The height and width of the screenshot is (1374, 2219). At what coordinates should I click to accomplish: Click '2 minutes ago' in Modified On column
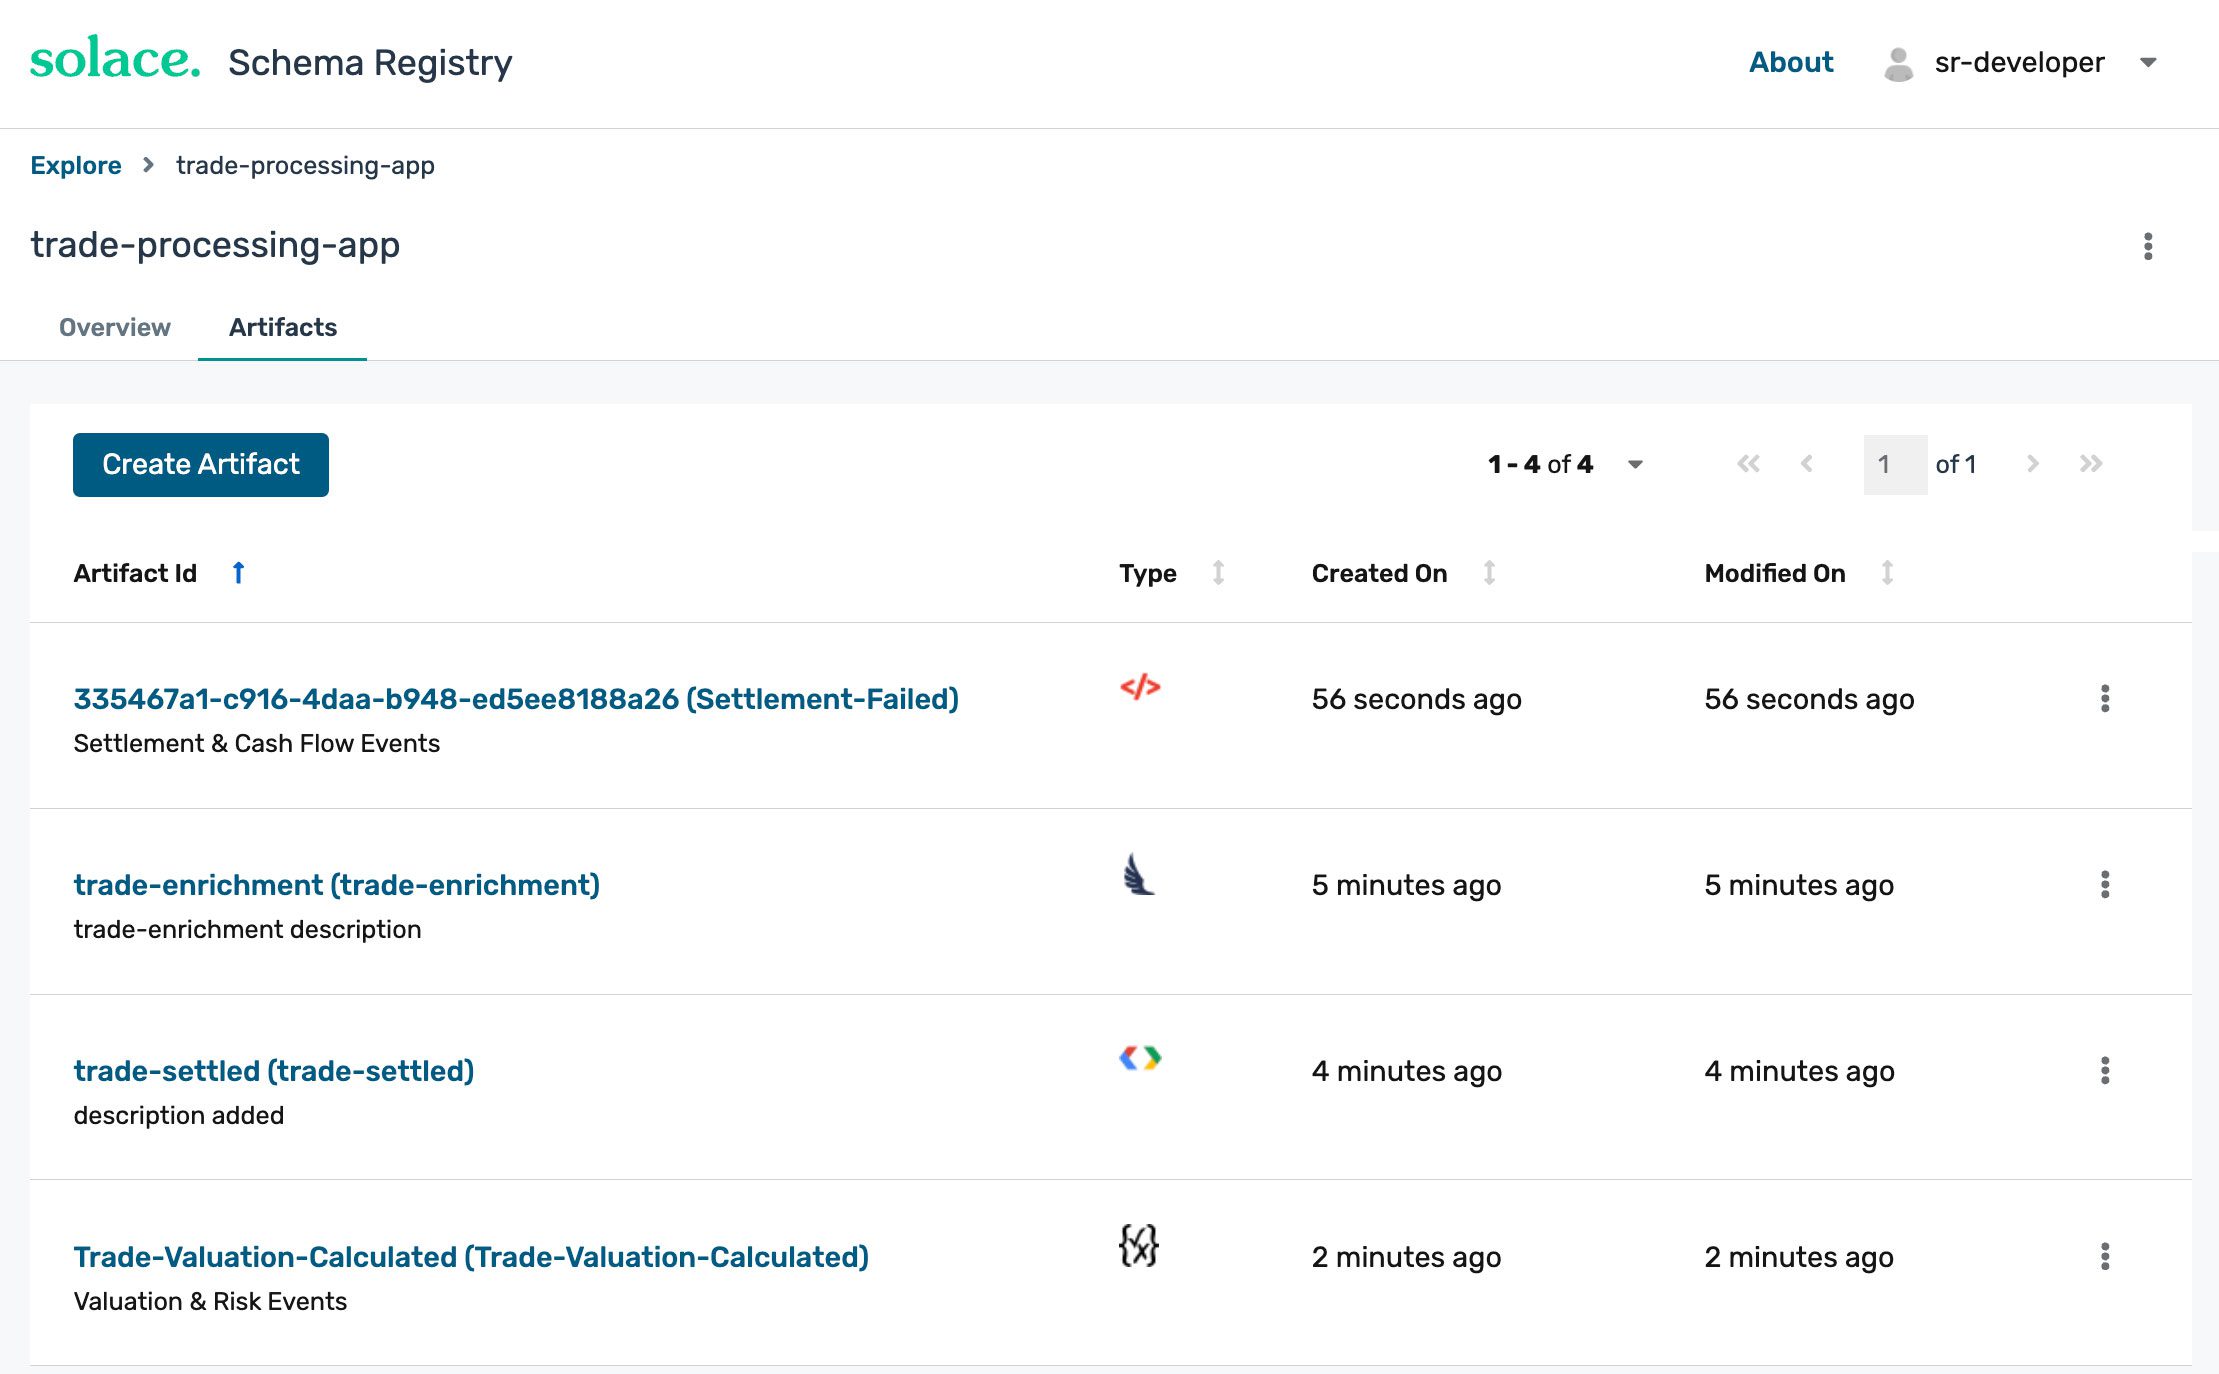point(1799,1257)
